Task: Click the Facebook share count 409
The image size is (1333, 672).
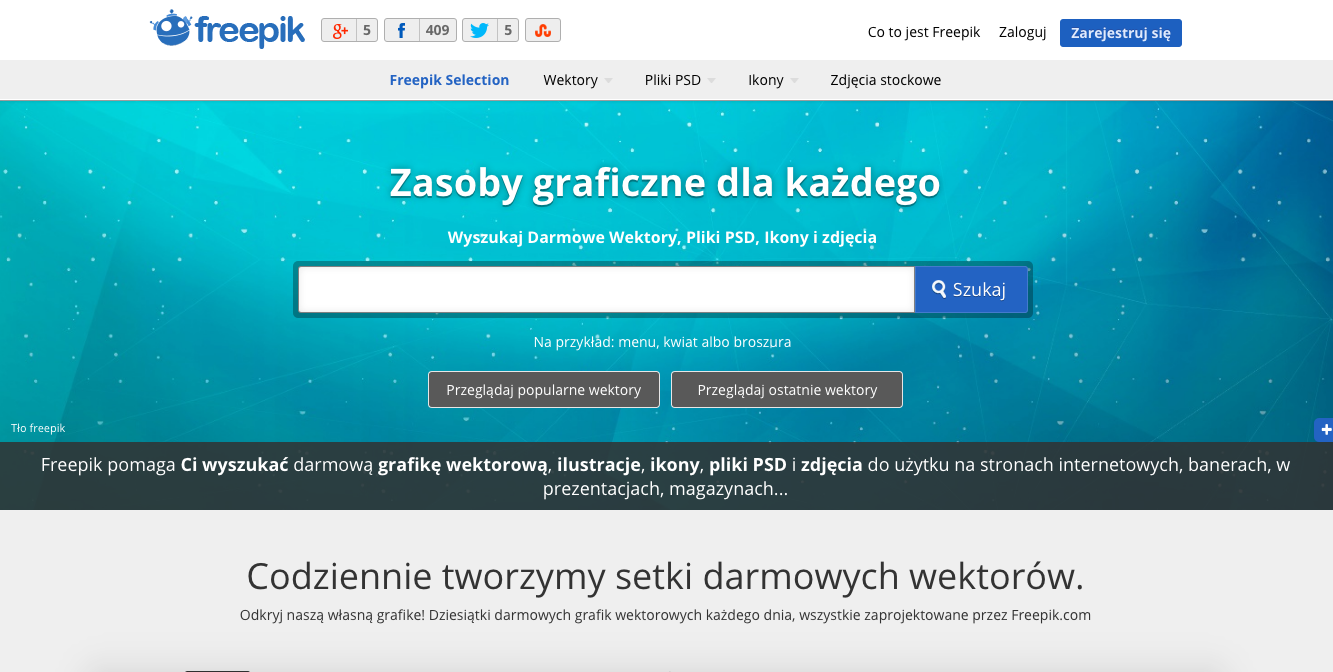Action: (437, 31)
